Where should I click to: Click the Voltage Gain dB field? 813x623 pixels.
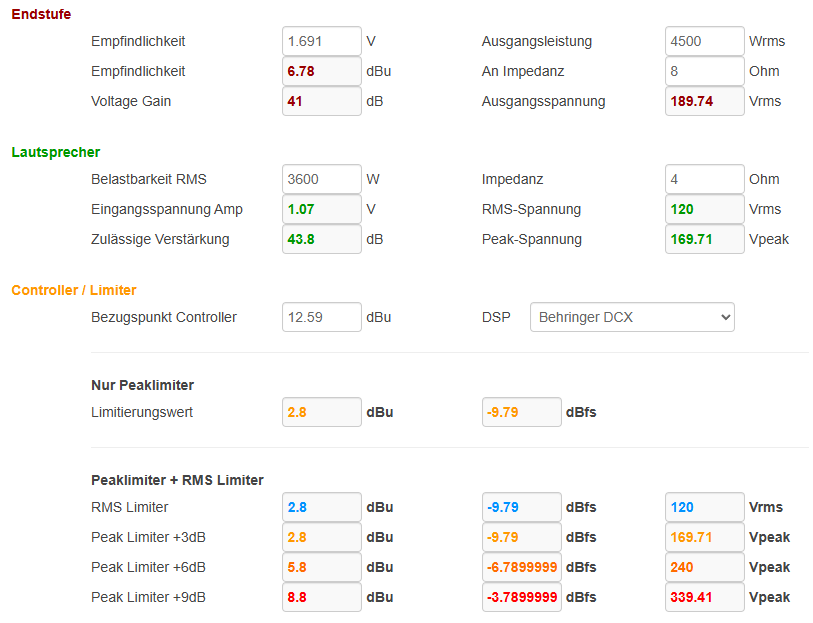tap(321, 101)
